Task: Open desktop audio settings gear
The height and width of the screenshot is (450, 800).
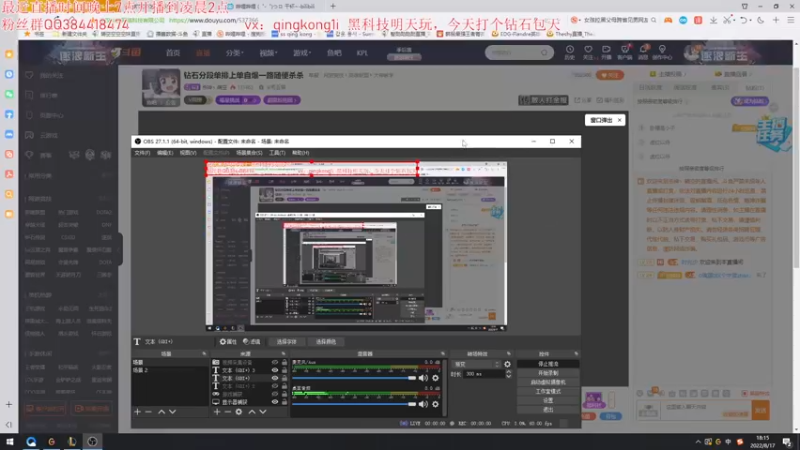Action: [x=435, y=404]
